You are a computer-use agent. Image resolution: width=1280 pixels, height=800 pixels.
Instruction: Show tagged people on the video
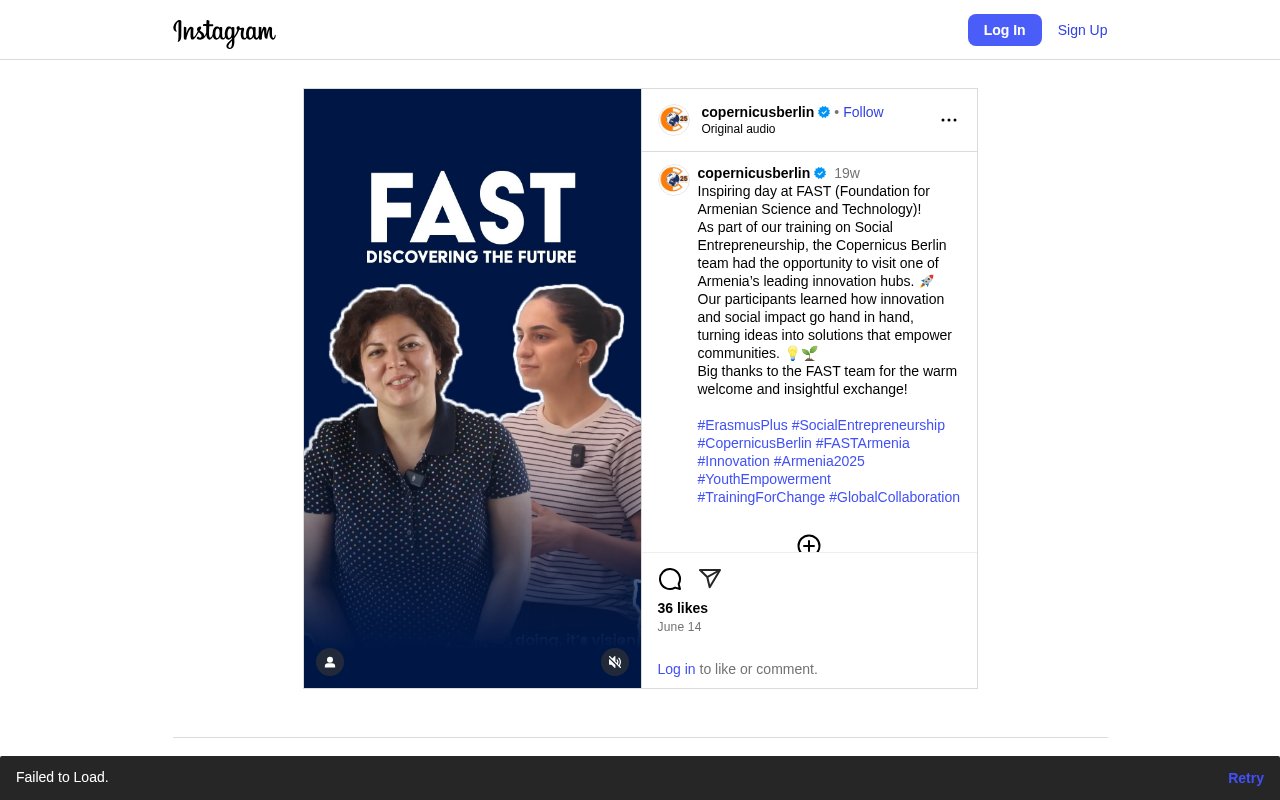point(330,662)
